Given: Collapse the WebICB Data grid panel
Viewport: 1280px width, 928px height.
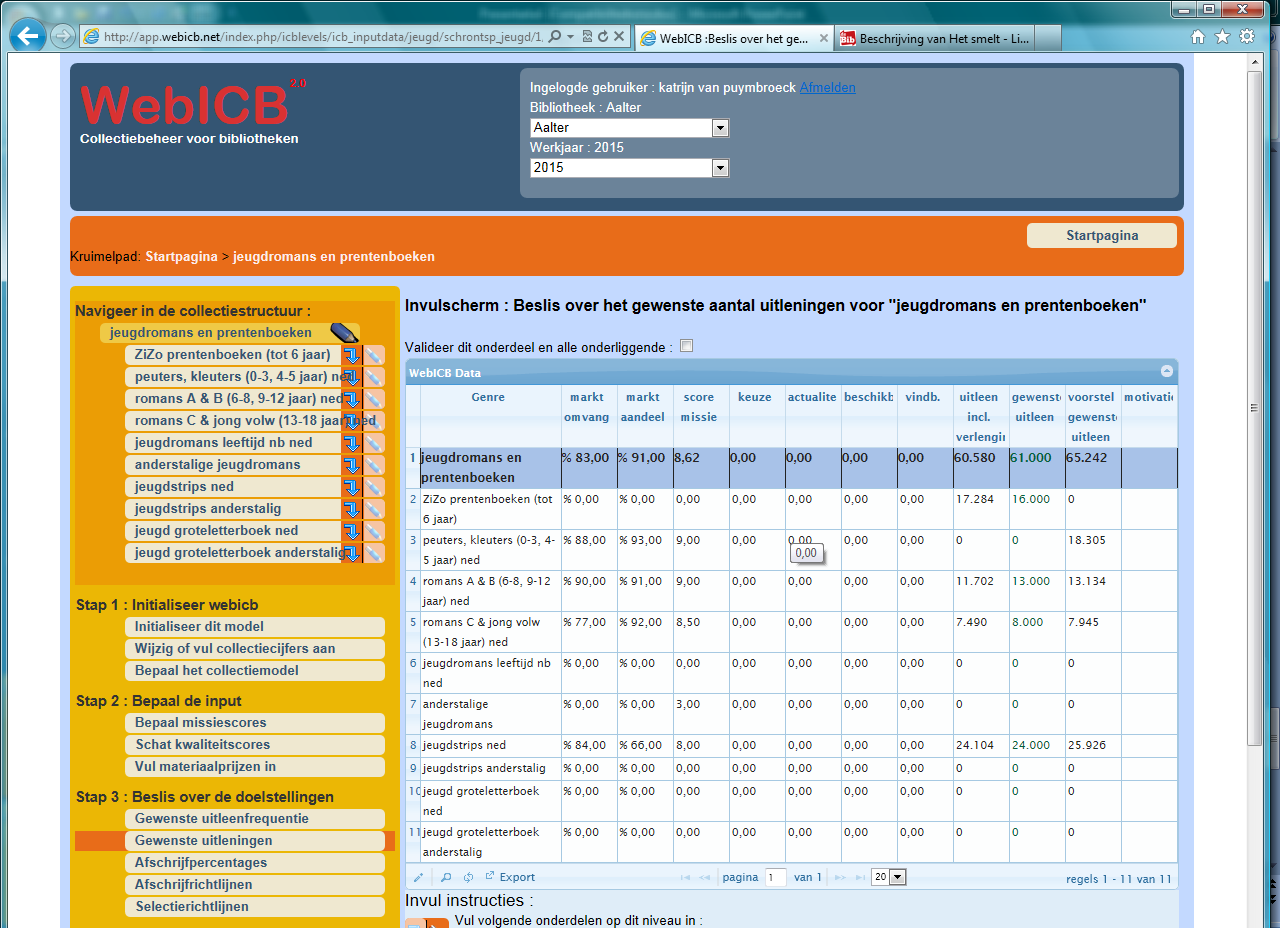Looking at the screenshot, I should tap(1166, 371).
